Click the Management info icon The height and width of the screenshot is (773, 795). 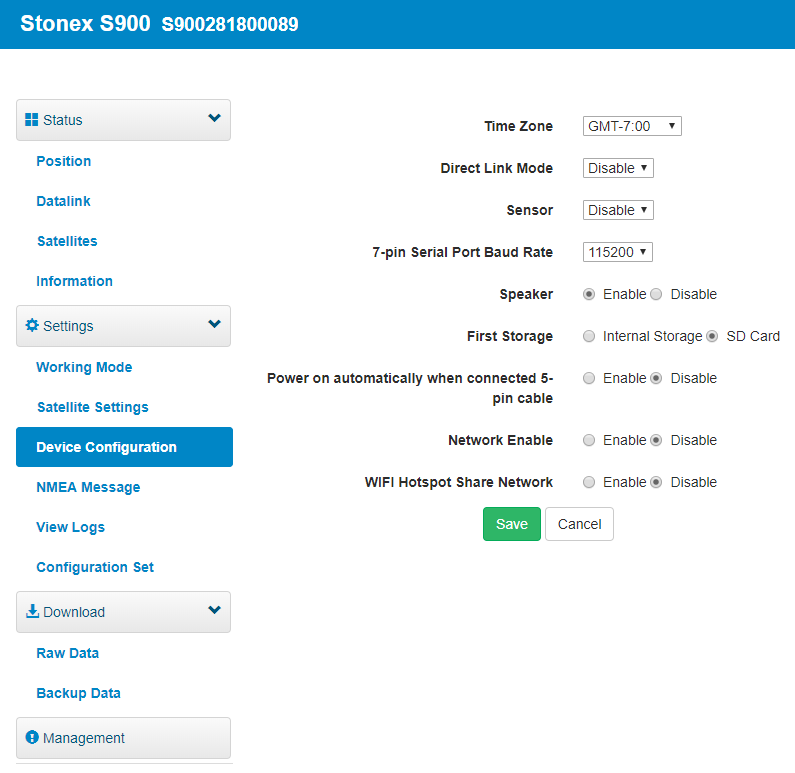tap(32, 737)
